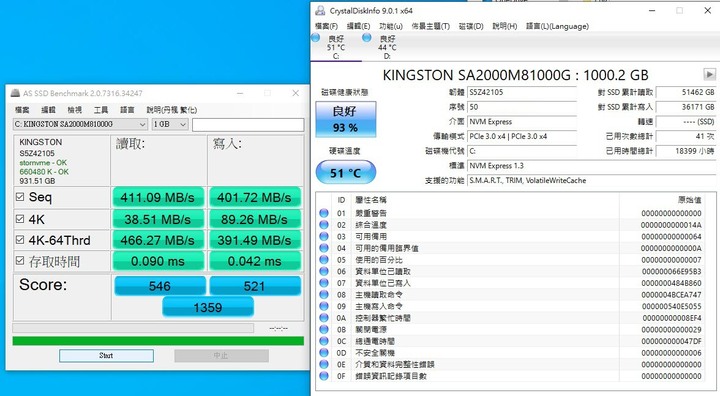Click the KINGSTON SA2000M81000G drive title
The height and width of the screenshot is (396, 720).
point(515,75)
